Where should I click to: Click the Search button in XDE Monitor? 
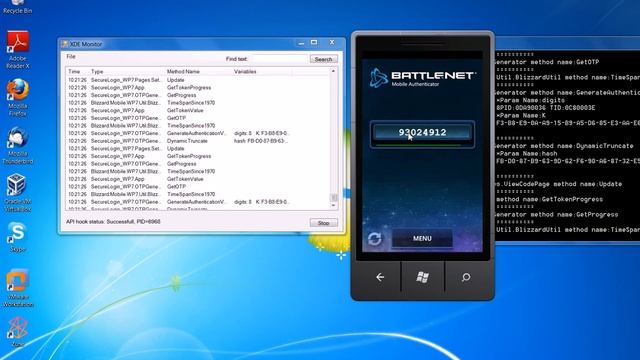[x=324, y=59]
